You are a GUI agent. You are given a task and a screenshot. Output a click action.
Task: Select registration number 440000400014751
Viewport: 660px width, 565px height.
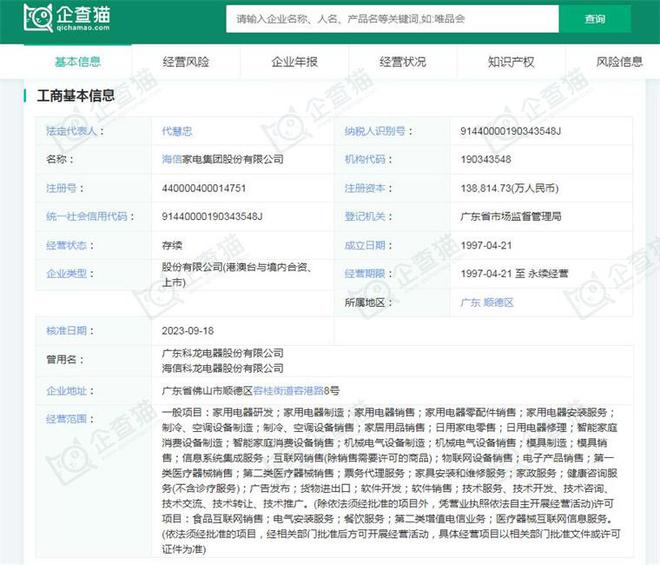point(204,188)
